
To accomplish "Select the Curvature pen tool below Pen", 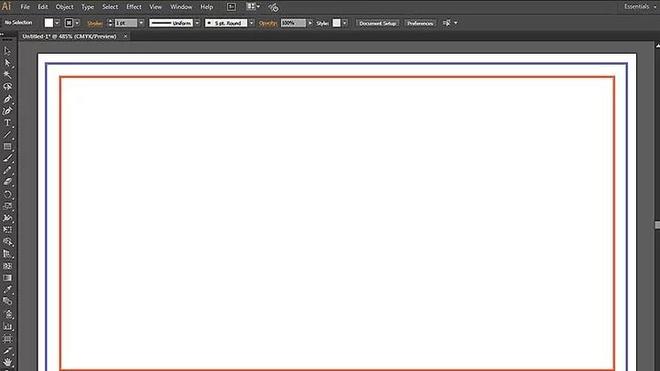I will point(7,111).
